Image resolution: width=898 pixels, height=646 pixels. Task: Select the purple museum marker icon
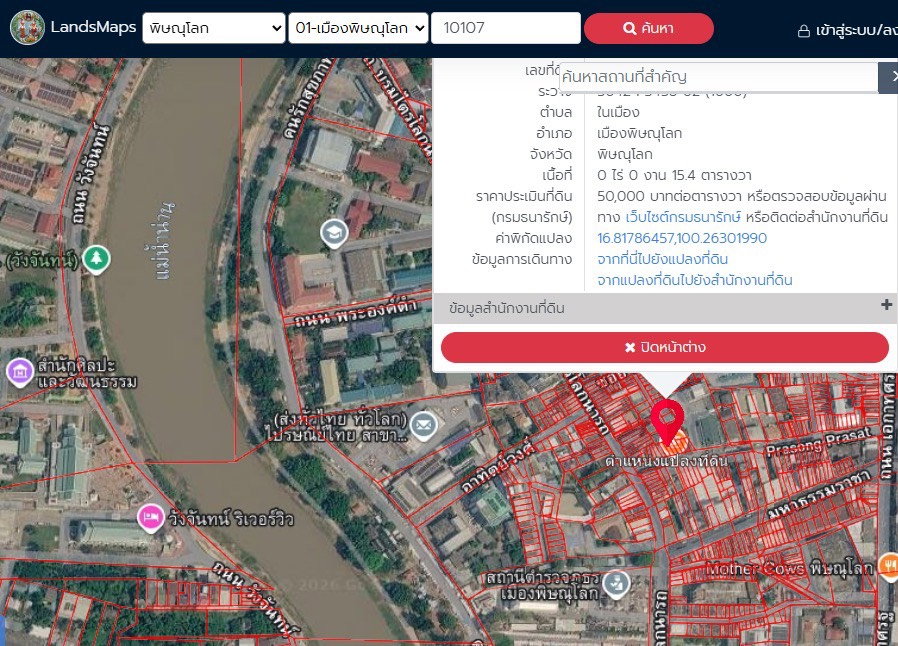click(19, 372)
